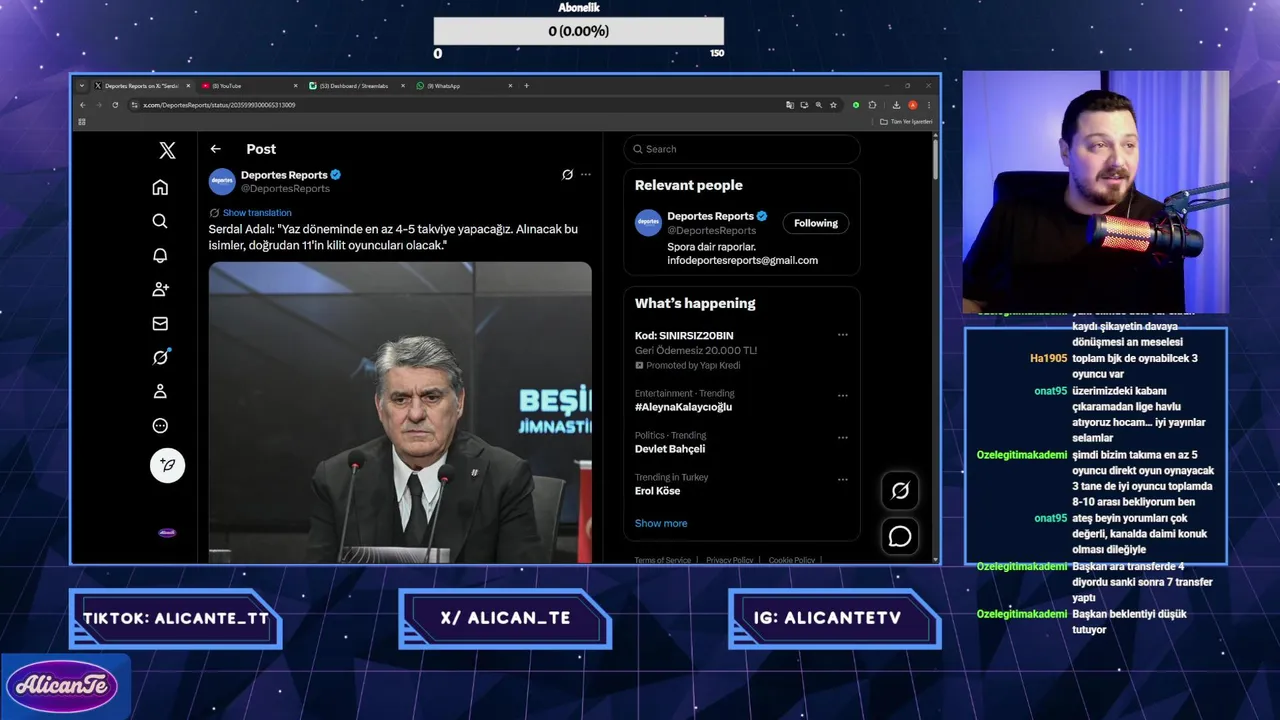Click the browser address bar URL
This screenshot has width=1280, height=720.
(219, 105)
